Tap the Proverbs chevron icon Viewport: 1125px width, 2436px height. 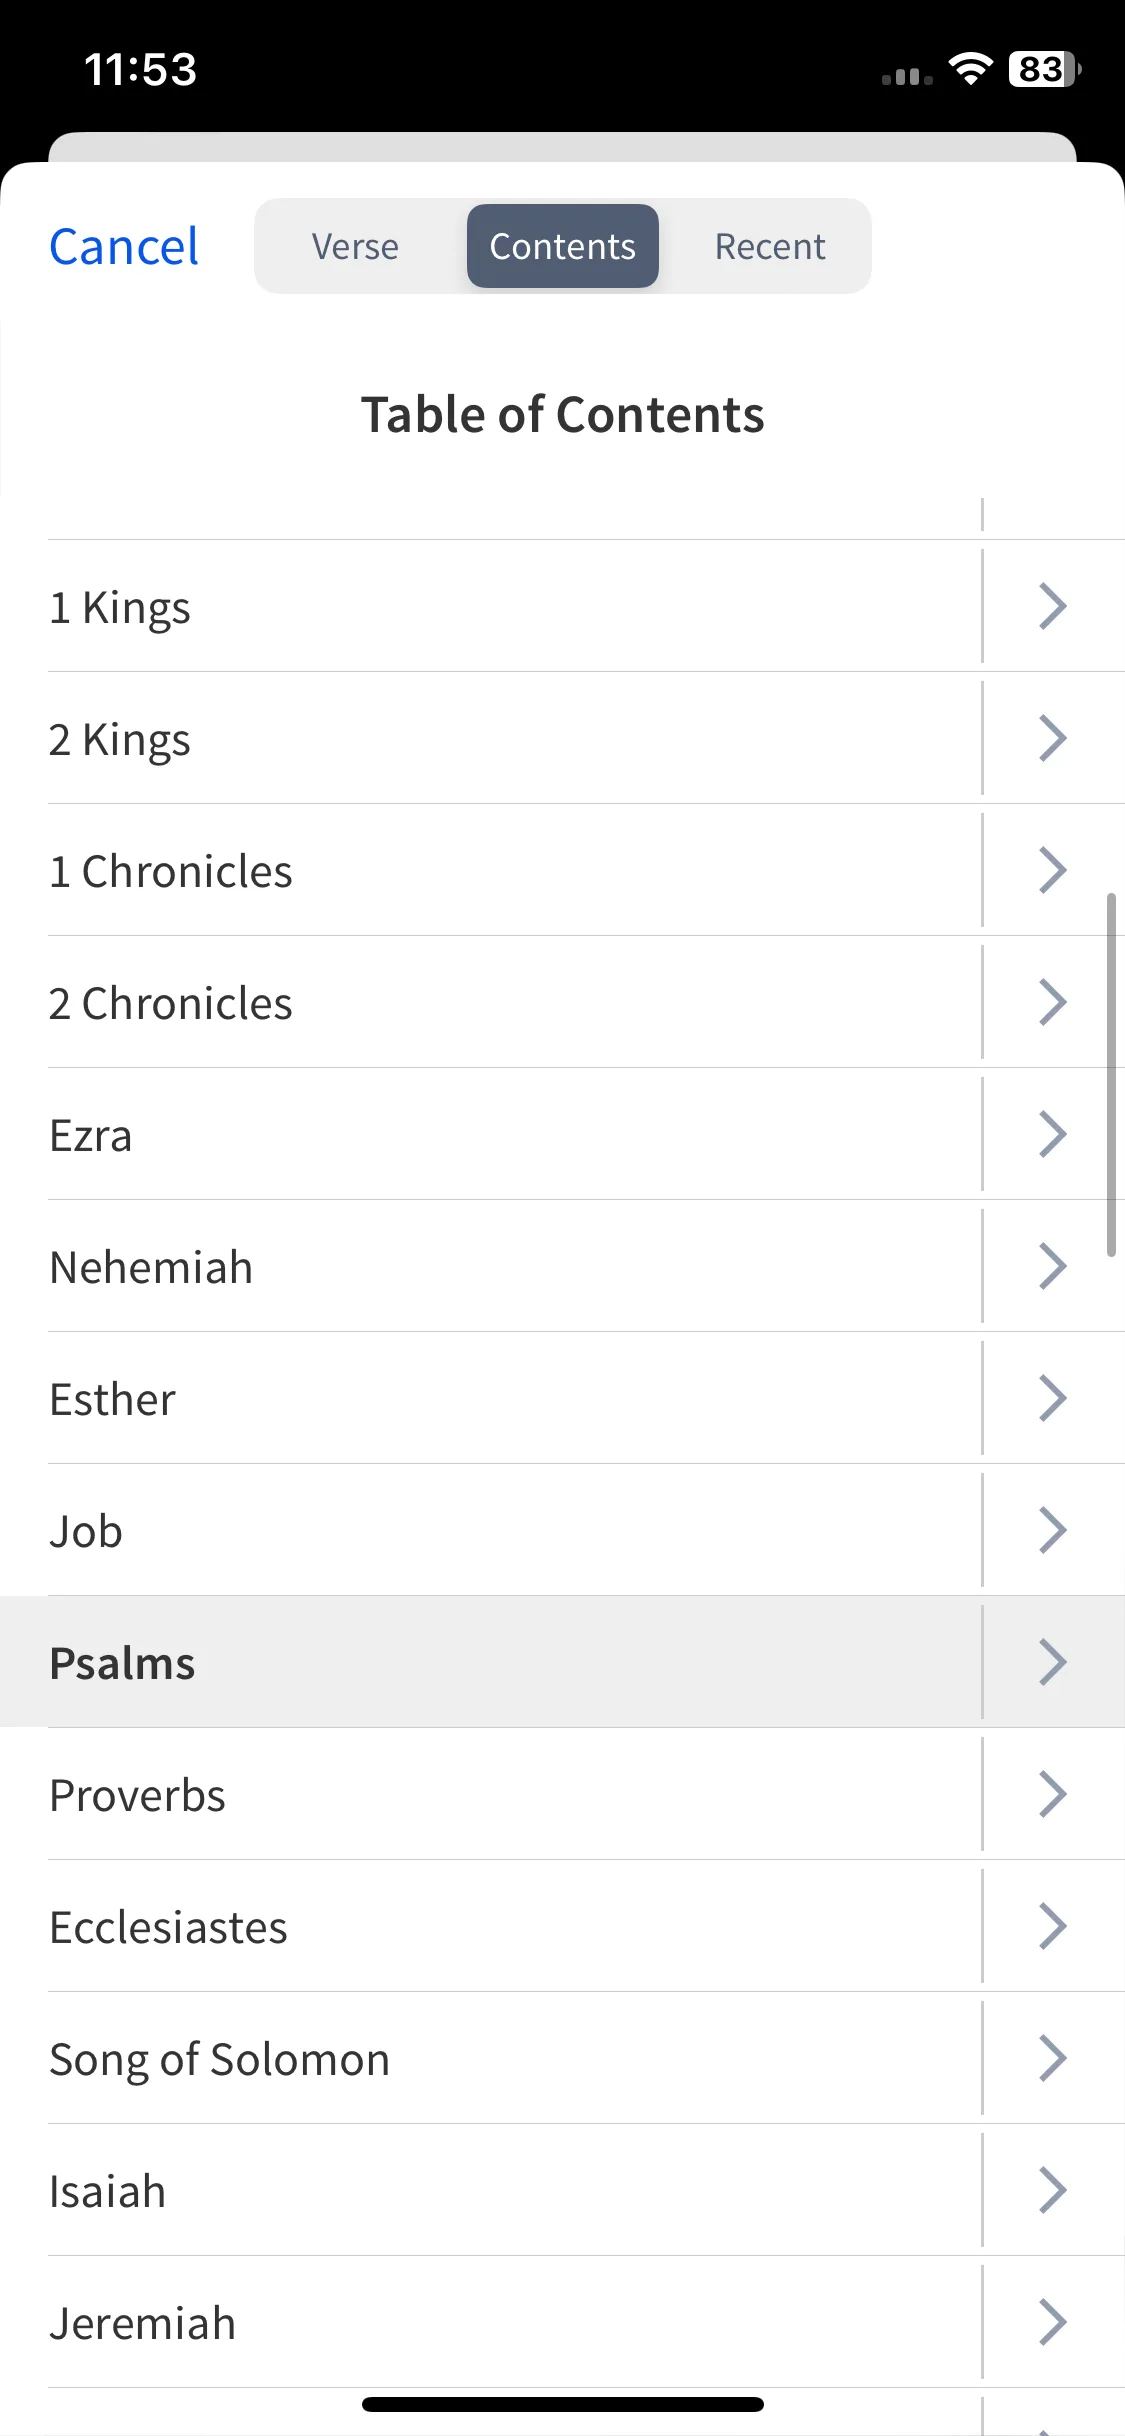click(1053, 1794)
